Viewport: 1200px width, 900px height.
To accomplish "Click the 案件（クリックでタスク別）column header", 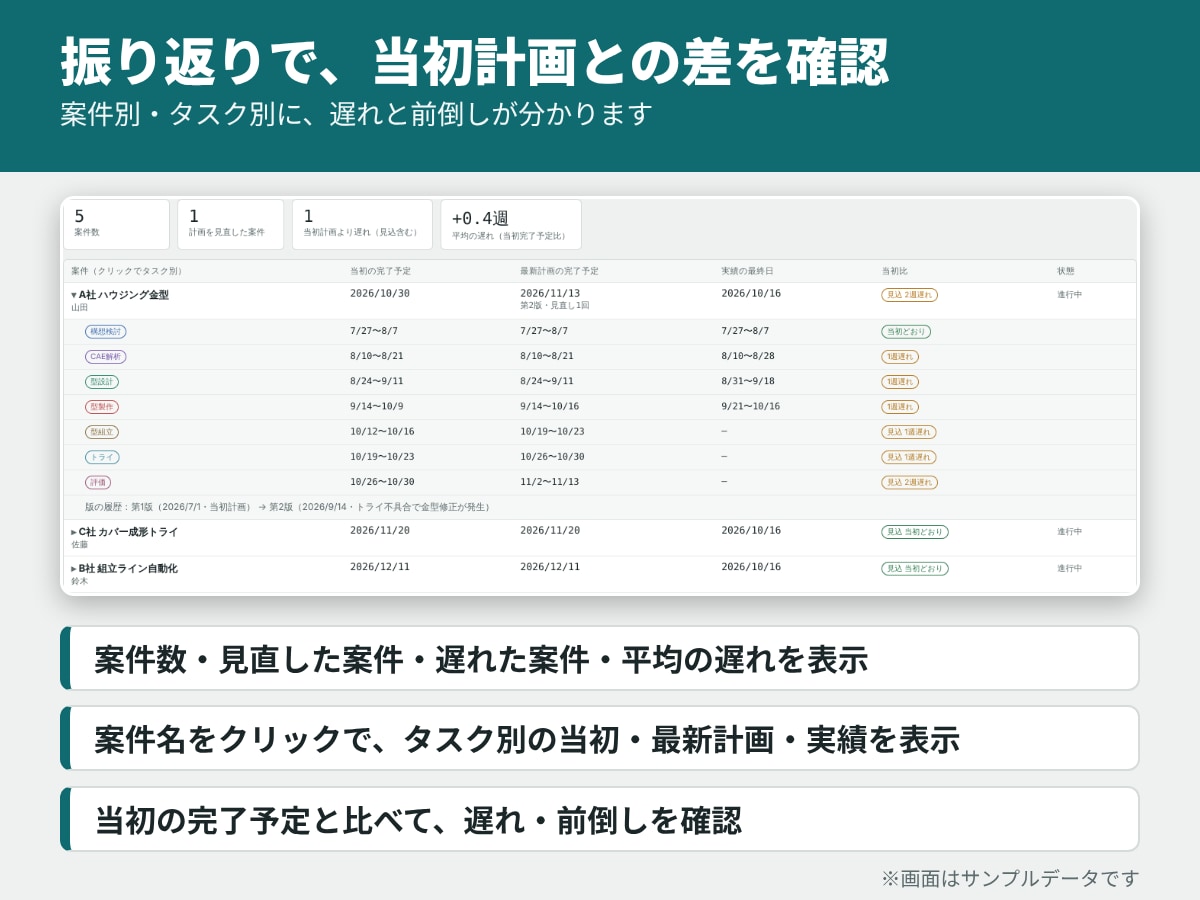I will 126,271.
